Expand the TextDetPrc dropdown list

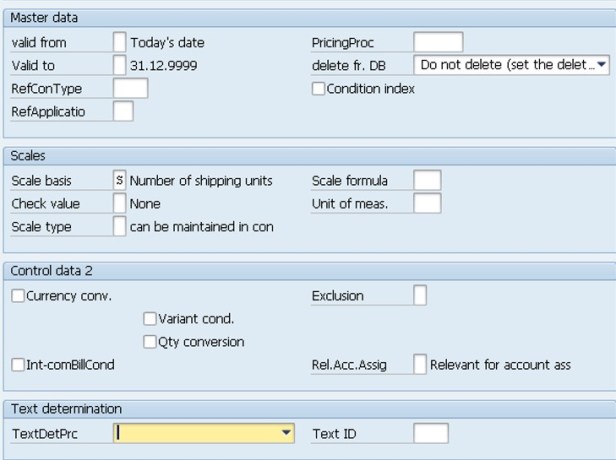pos(287,433)
